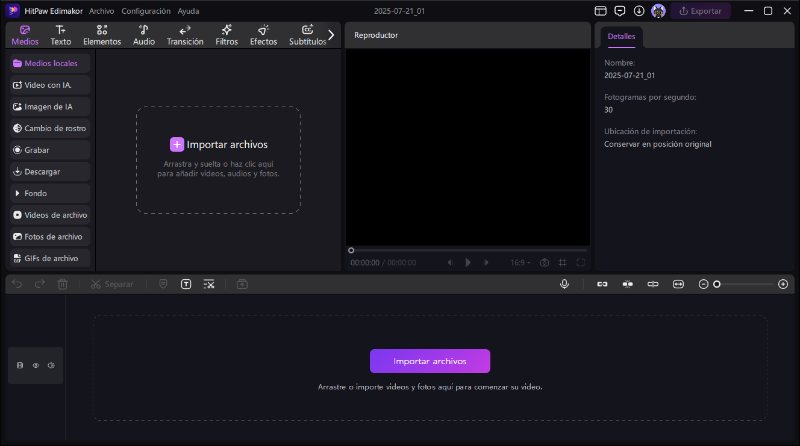The height and width of the screenshot is (446, 800).
Task: Expand the Fondo section in sidebar
Action: 50,193
